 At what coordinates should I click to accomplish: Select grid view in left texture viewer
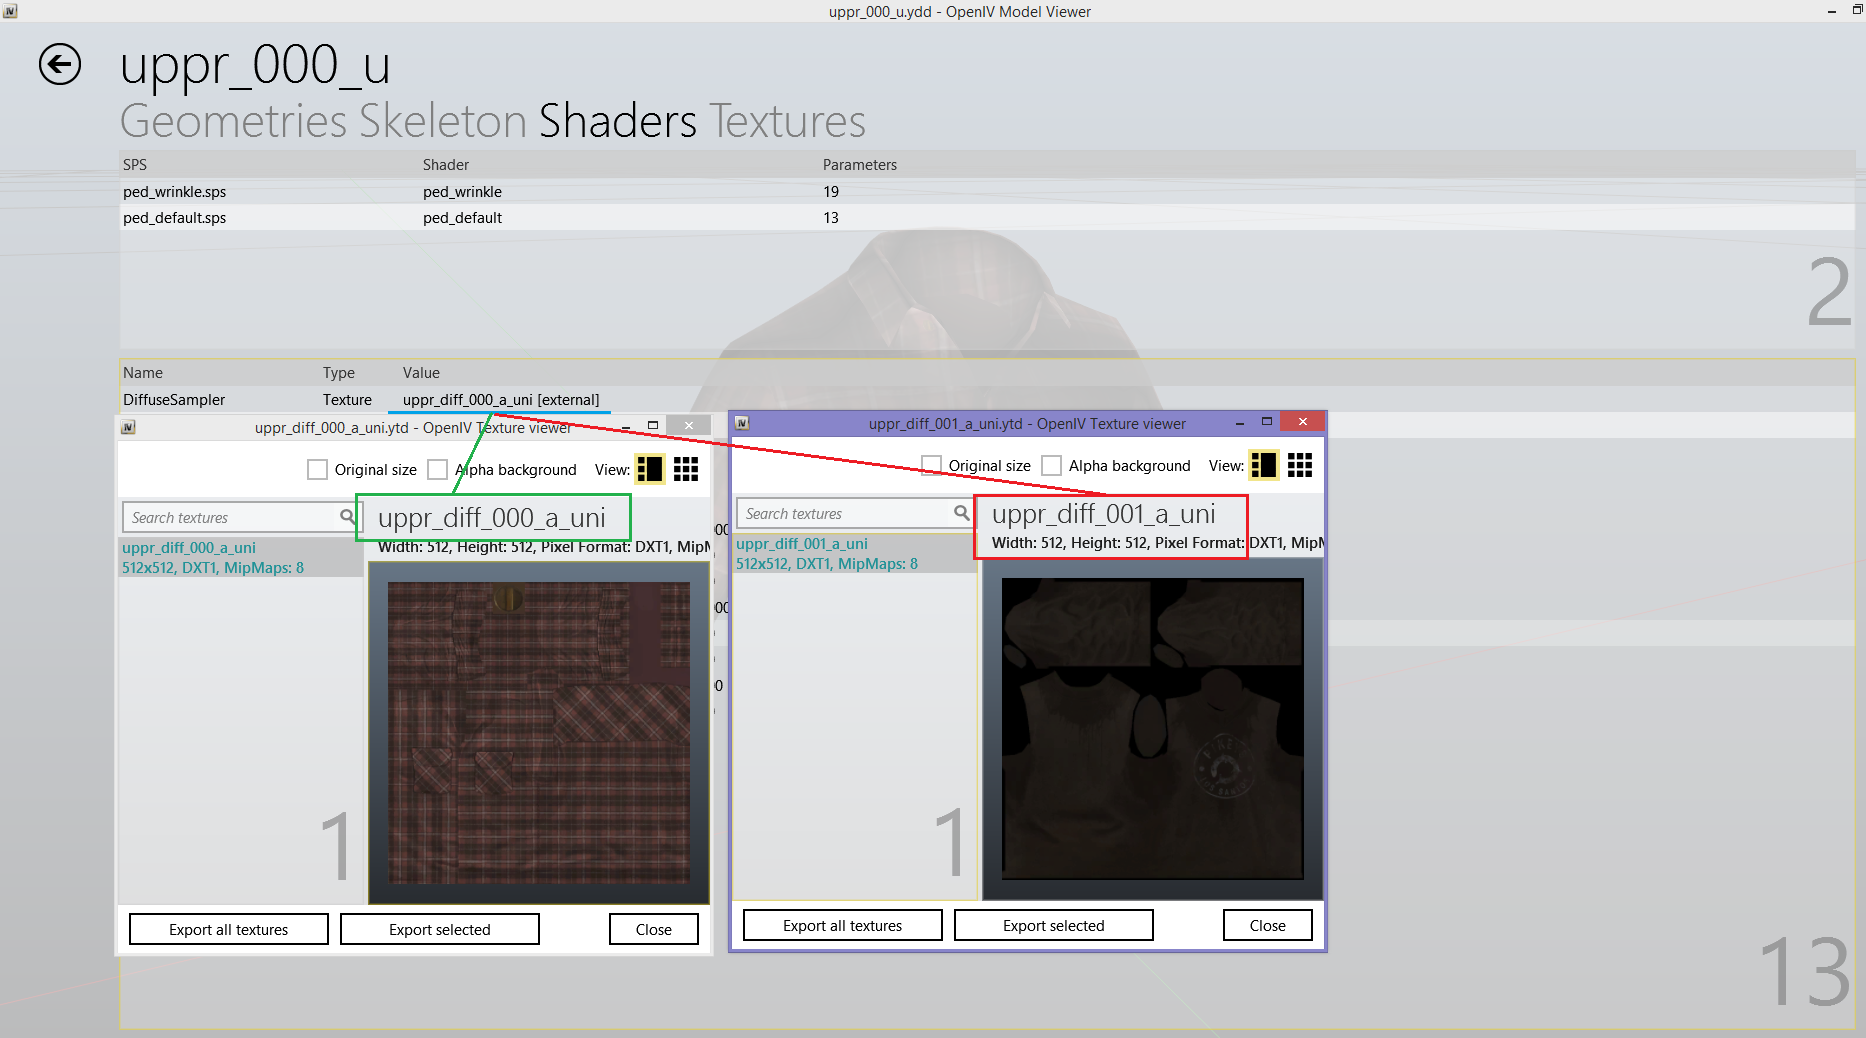686,469
